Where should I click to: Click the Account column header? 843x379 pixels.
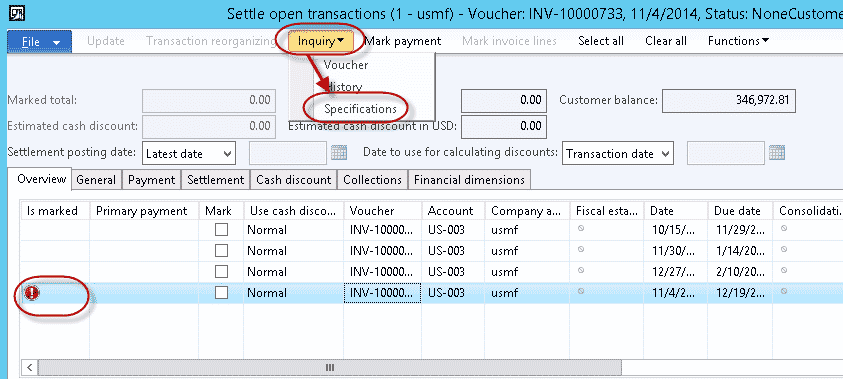[453, 211]
